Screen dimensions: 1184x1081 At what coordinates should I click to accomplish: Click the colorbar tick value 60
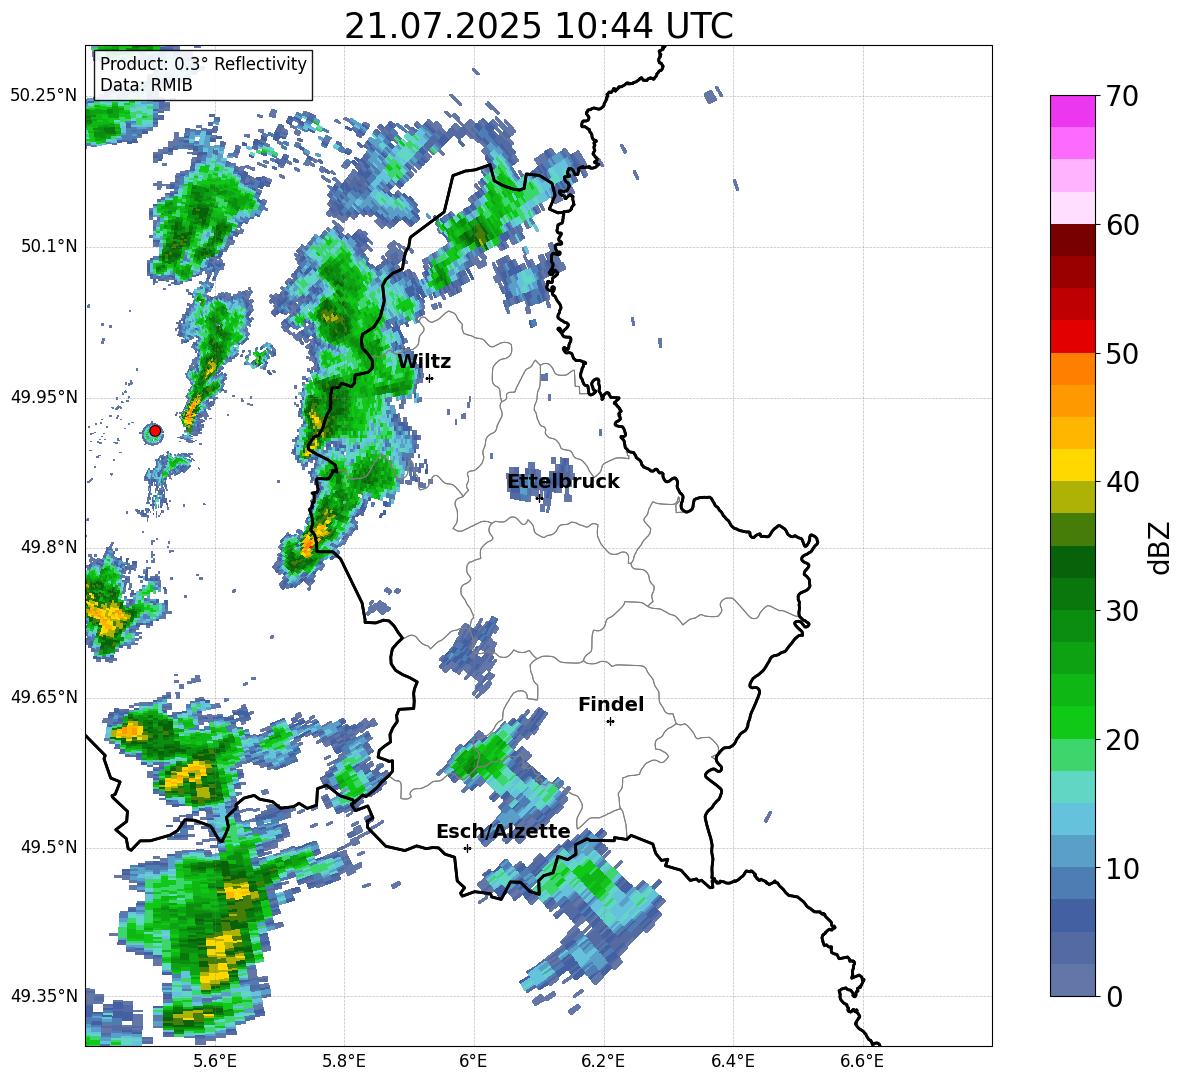tap(1122, 224)
